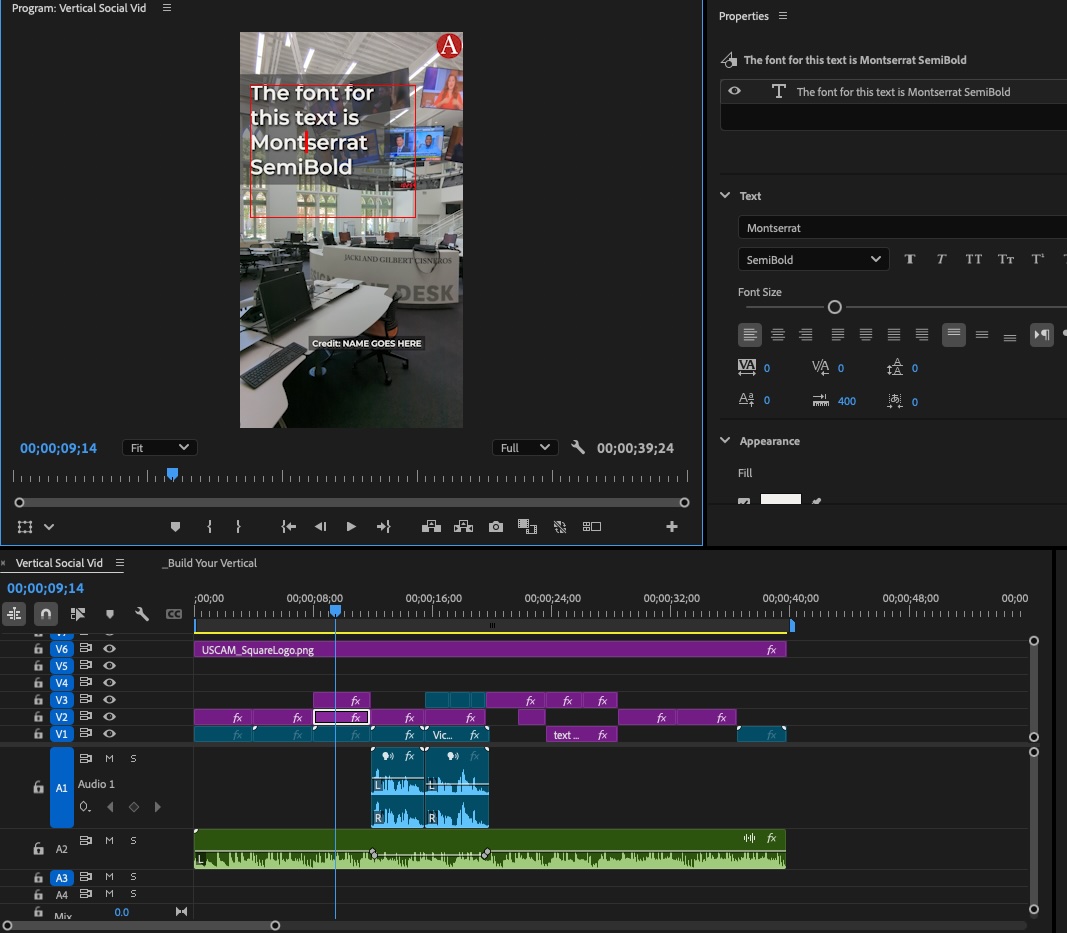Apply Faux Bold text style
The height and width of the screenshot is (933, 1067).
click(910, 259)
